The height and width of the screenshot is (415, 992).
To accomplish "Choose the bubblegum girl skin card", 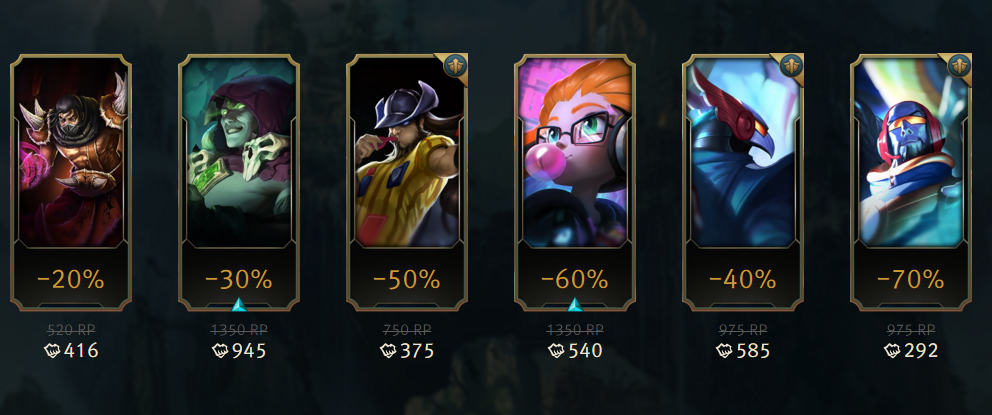I will (x=574, y=182).
